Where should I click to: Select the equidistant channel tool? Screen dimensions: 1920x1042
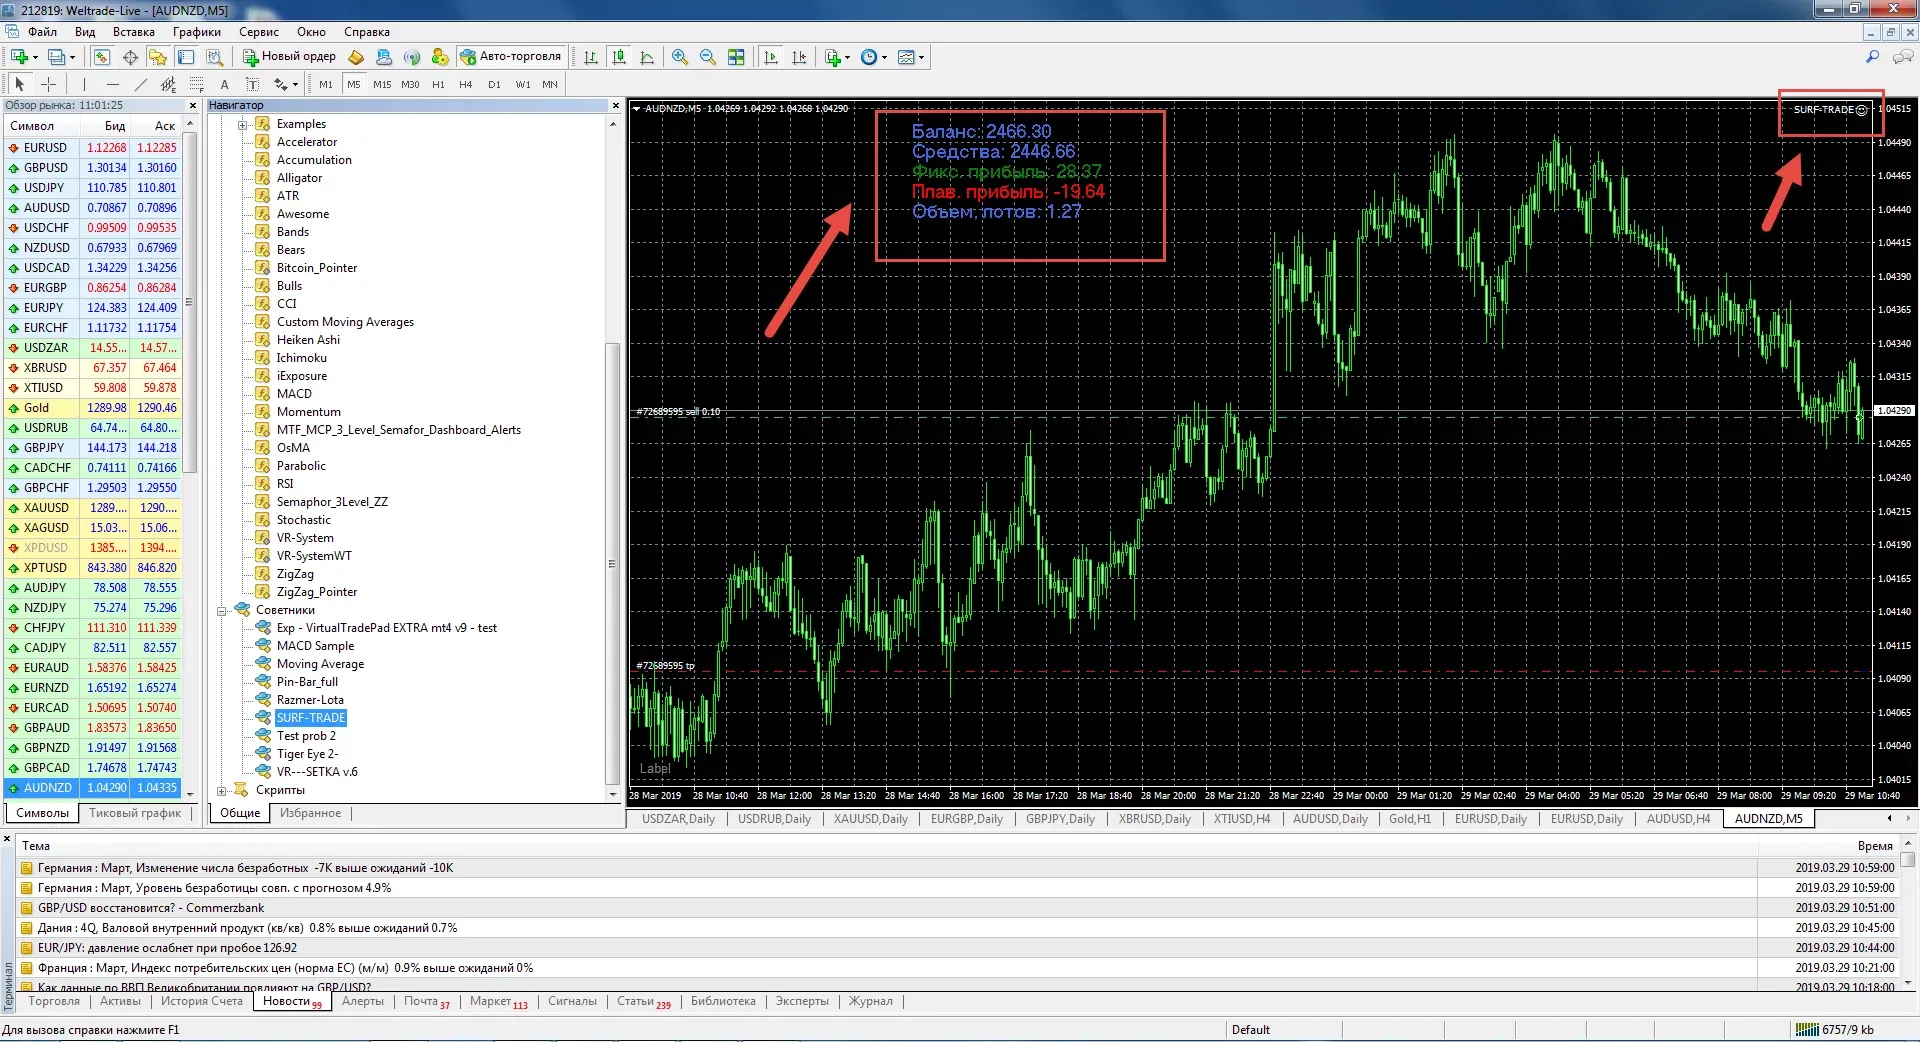168,84
